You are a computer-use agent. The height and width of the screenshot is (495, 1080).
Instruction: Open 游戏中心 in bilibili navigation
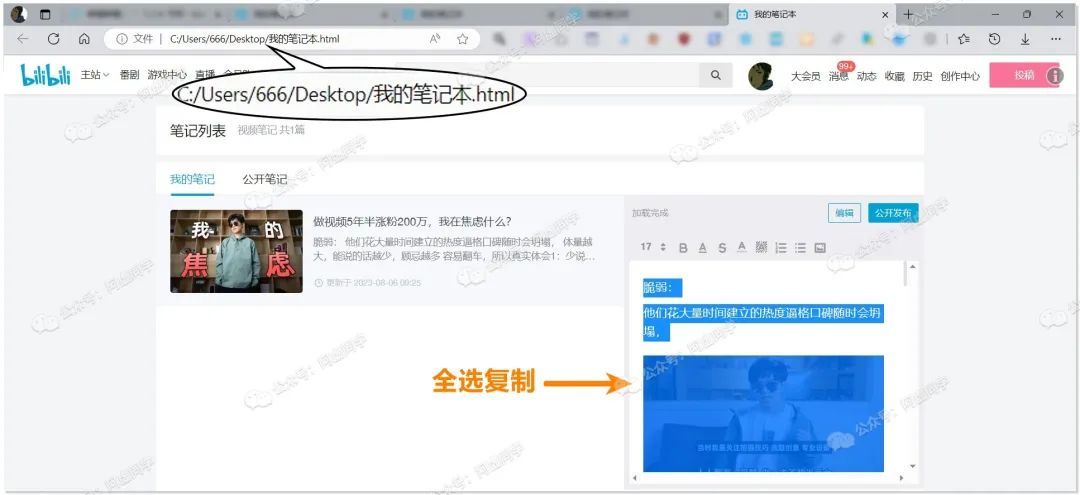tap(167, 75)
